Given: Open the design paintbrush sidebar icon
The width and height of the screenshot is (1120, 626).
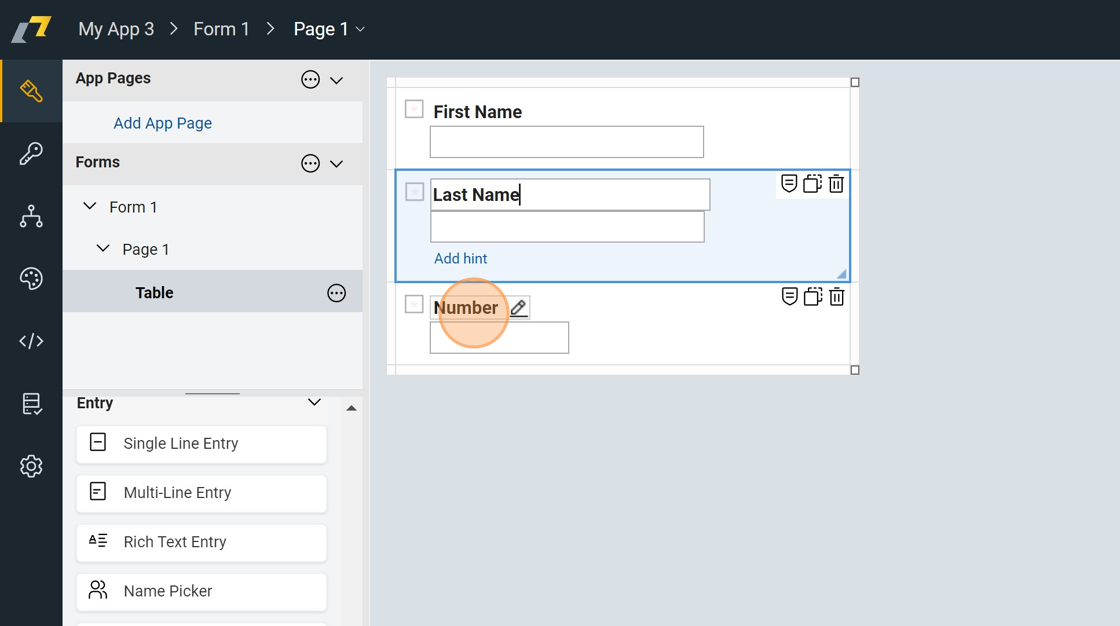Looking at the screenshot, I should coord(31,91).
